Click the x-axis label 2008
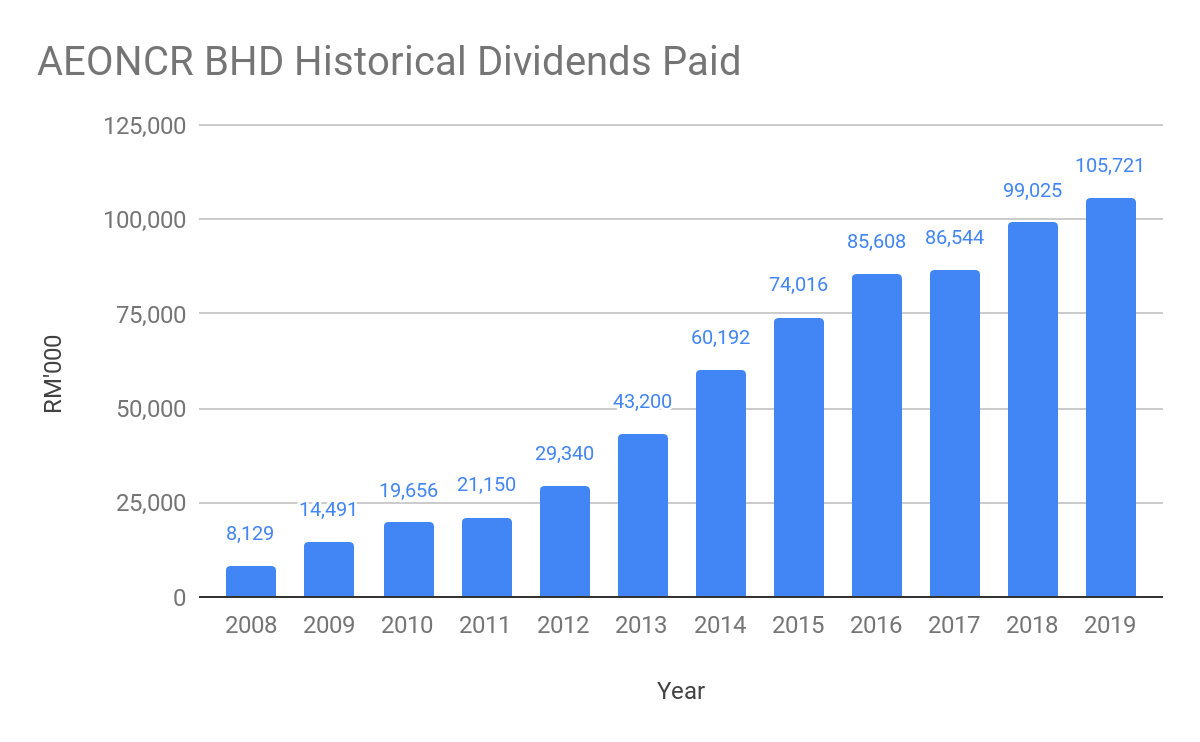This screenshot has height=742, width=1200. coord(251,626)
